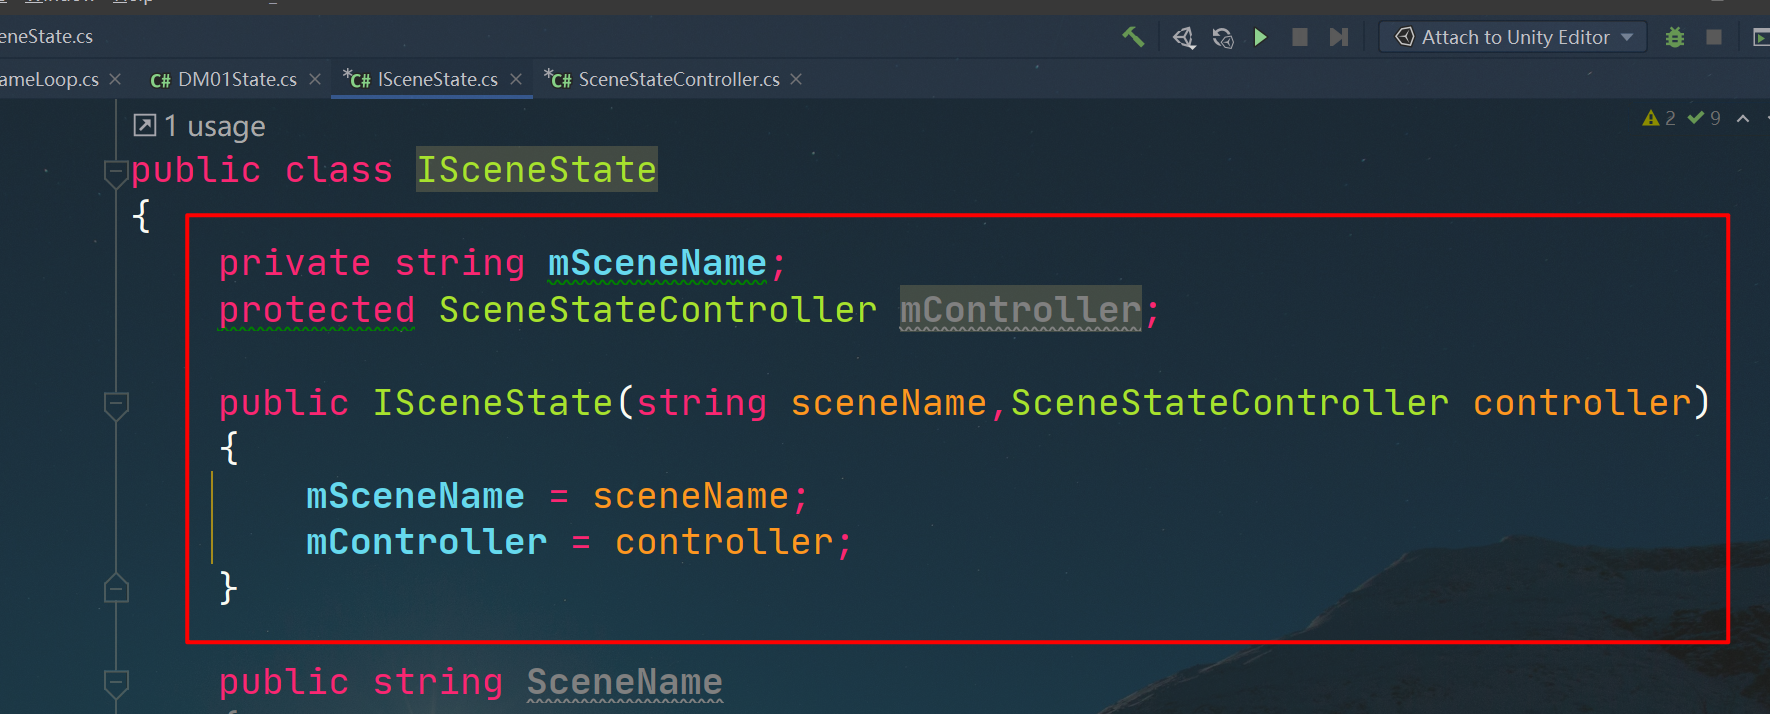Click the Unity logo toolbar icon

point(1184,38)
